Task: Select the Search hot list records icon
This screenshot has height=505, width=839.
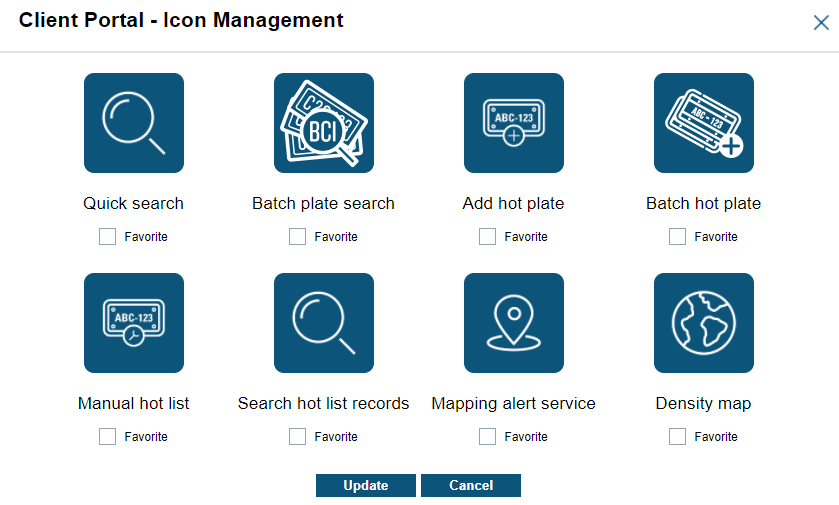Action: click(324, 323)
